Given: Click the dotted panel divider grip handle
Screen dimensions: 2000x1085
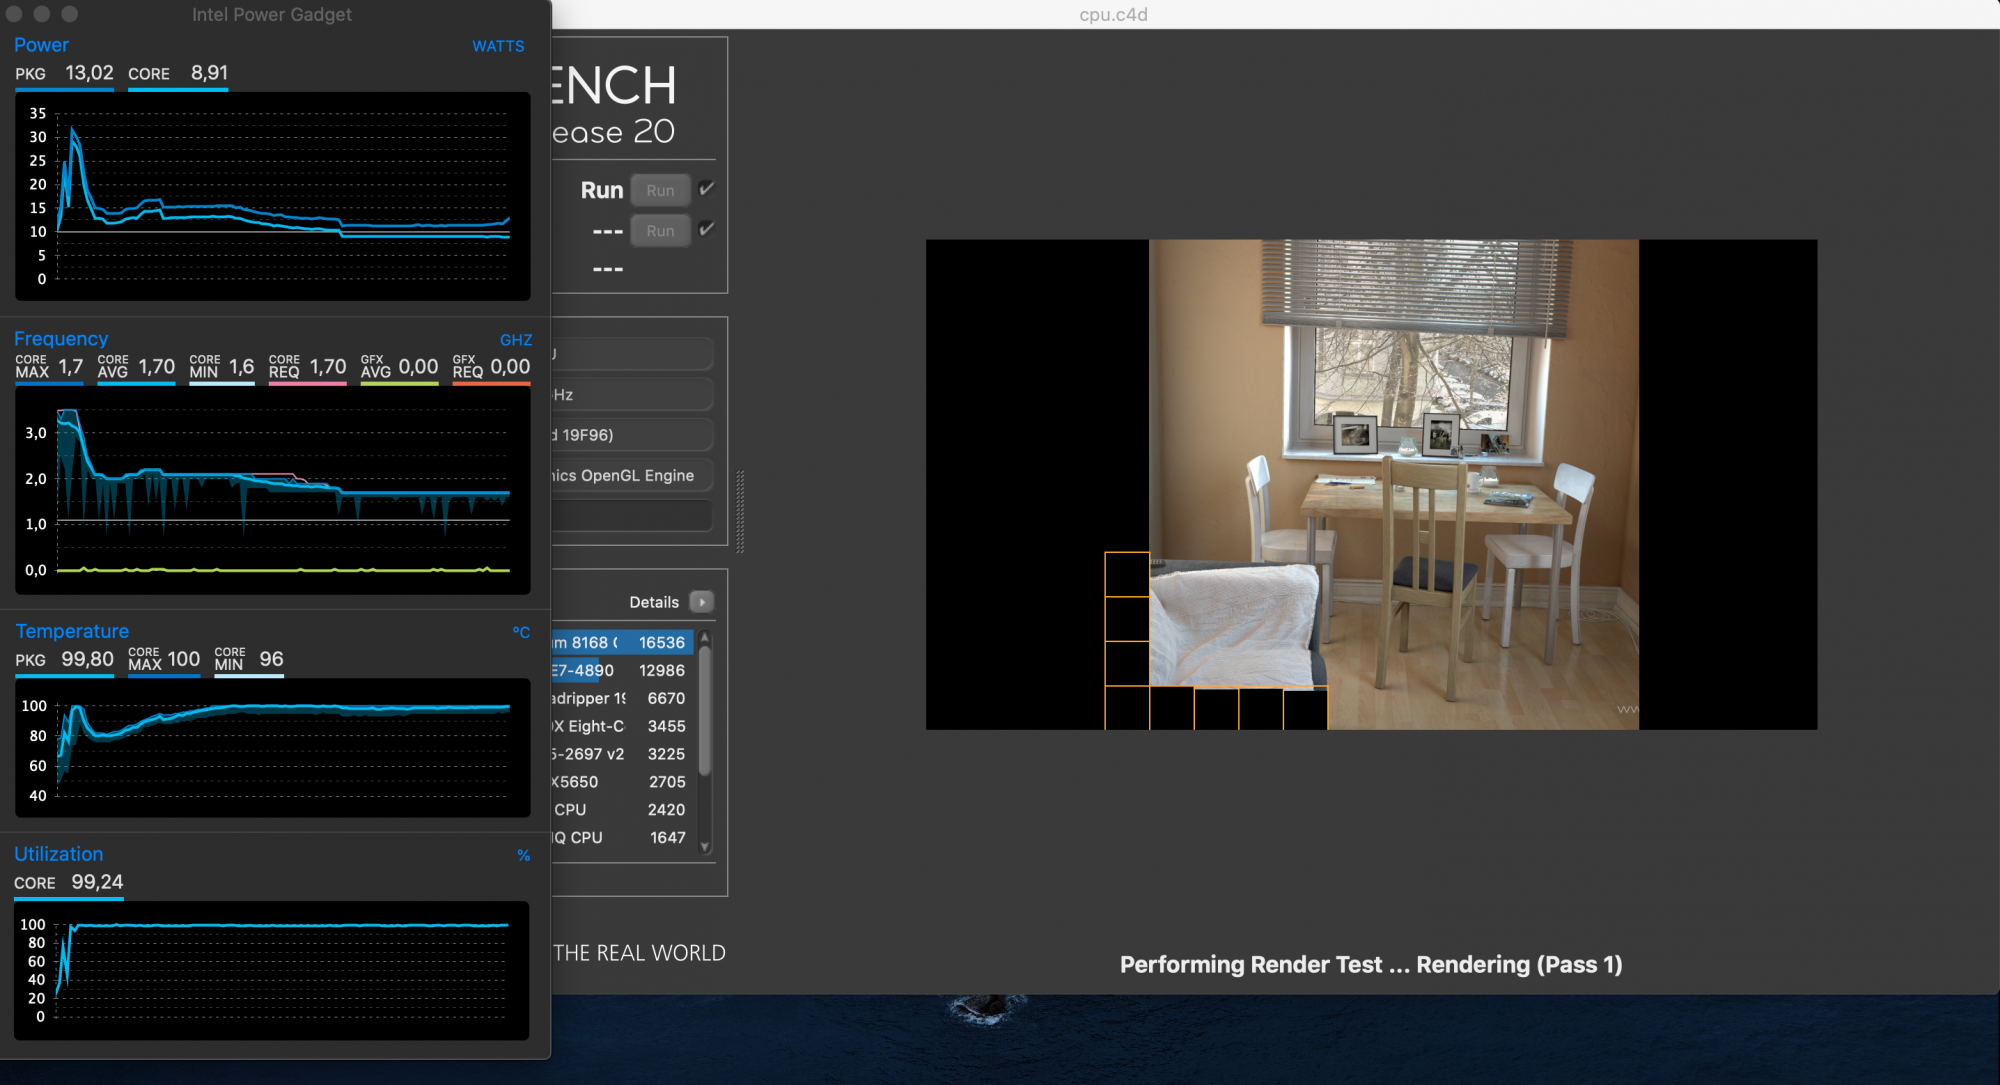Looking at the screenshot, I should [x=740, y=511].
